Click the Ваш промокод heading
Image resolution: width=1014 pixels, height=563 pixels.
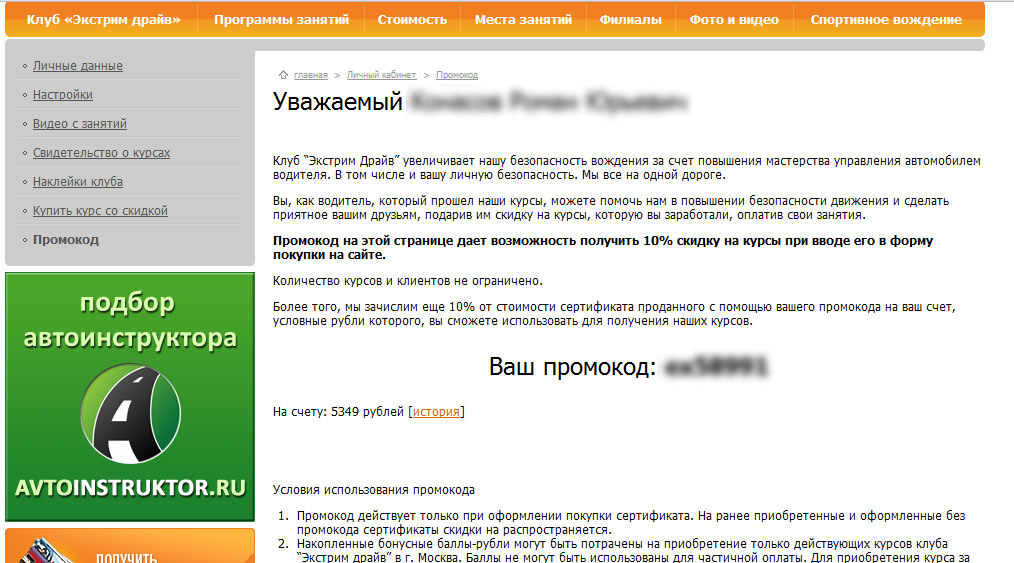click(572, 367)
